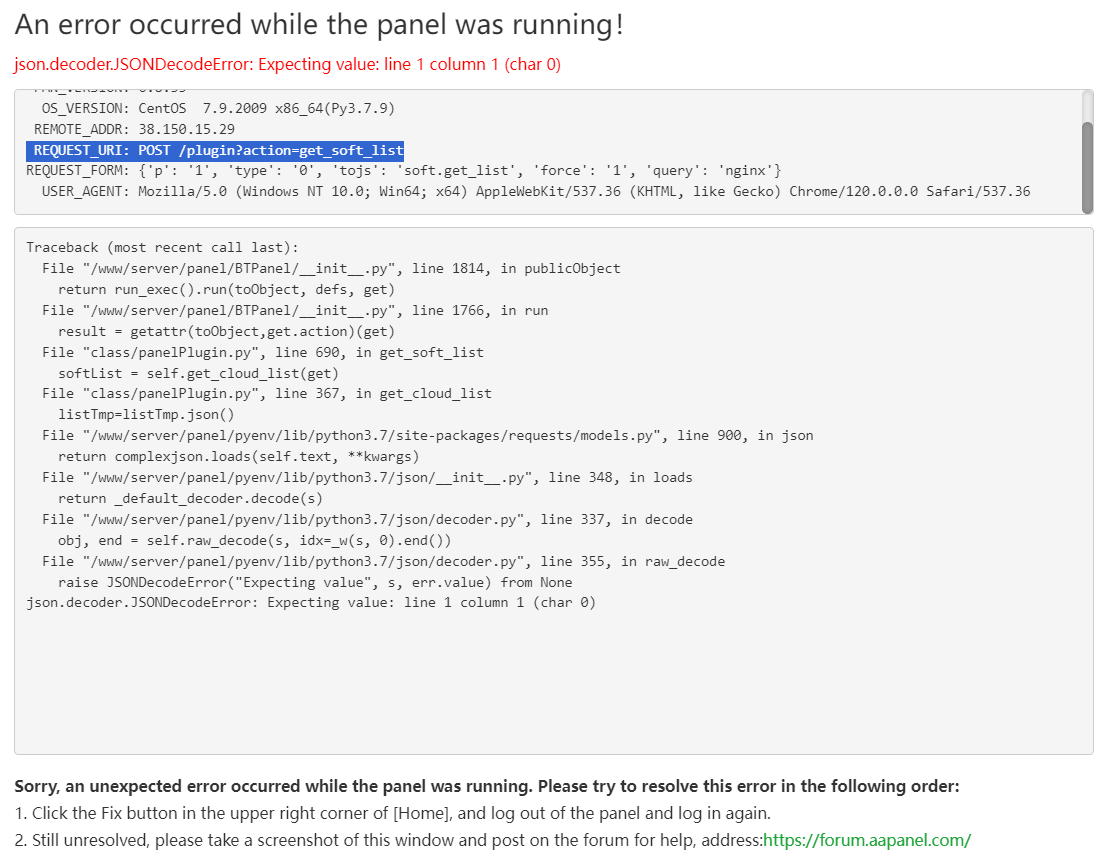Image resolution: width=1108 pixels, height=867 pixels.
Task: Click the "Traceback (most recent call last)" line
Action: point(162,247)
